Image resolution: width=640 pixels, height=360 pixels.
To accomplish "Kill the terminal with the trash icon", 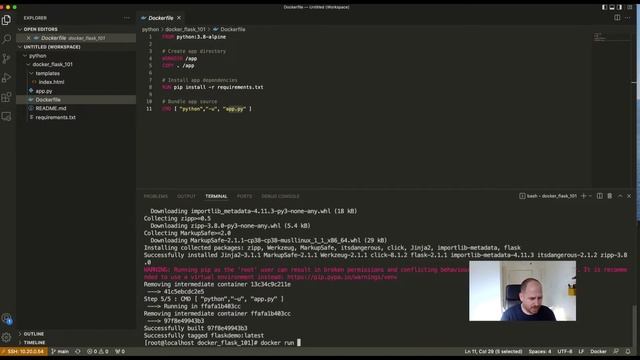I will [x=610, y=196].
